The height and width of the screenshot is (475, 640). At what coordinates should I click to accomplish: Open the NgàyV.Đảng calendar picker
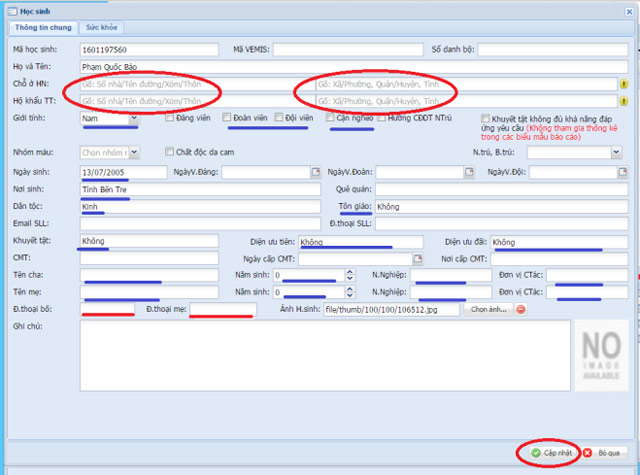pyautogui.click(x=317, y=172)
